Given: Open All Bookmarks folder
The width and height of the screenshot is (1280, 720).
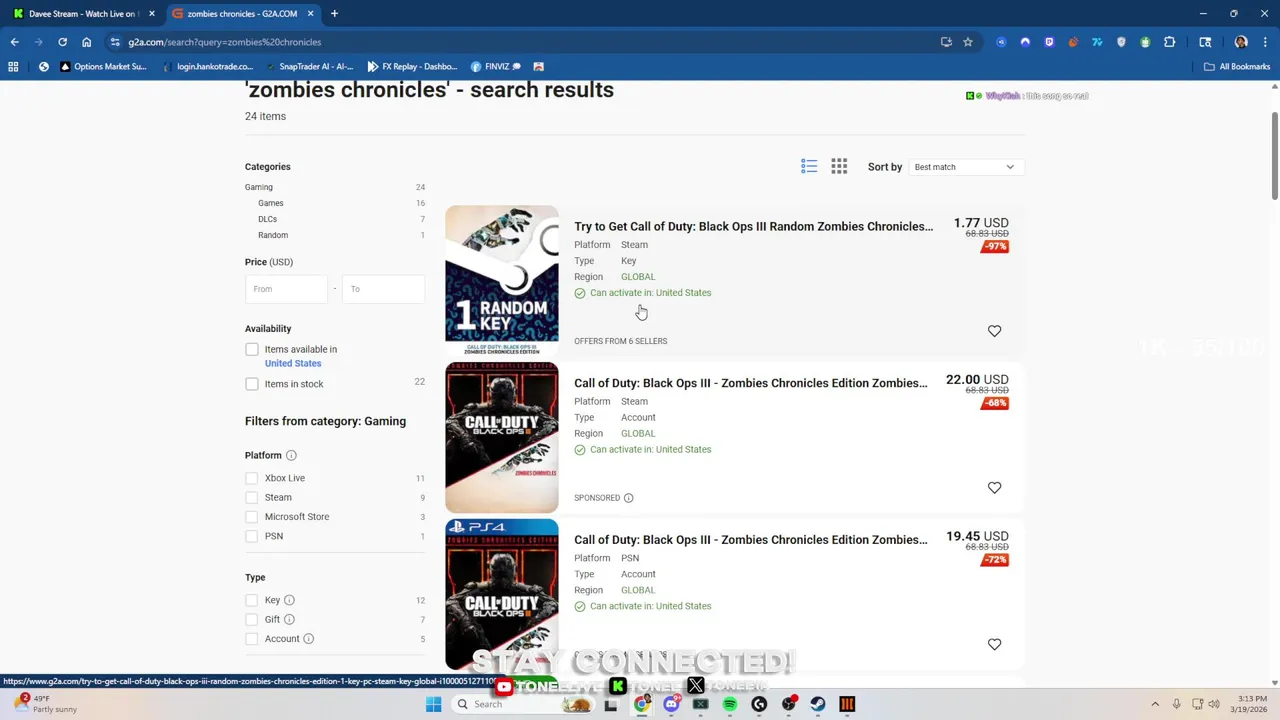Looking at the screenshot, I should (x=1237, y=67).
